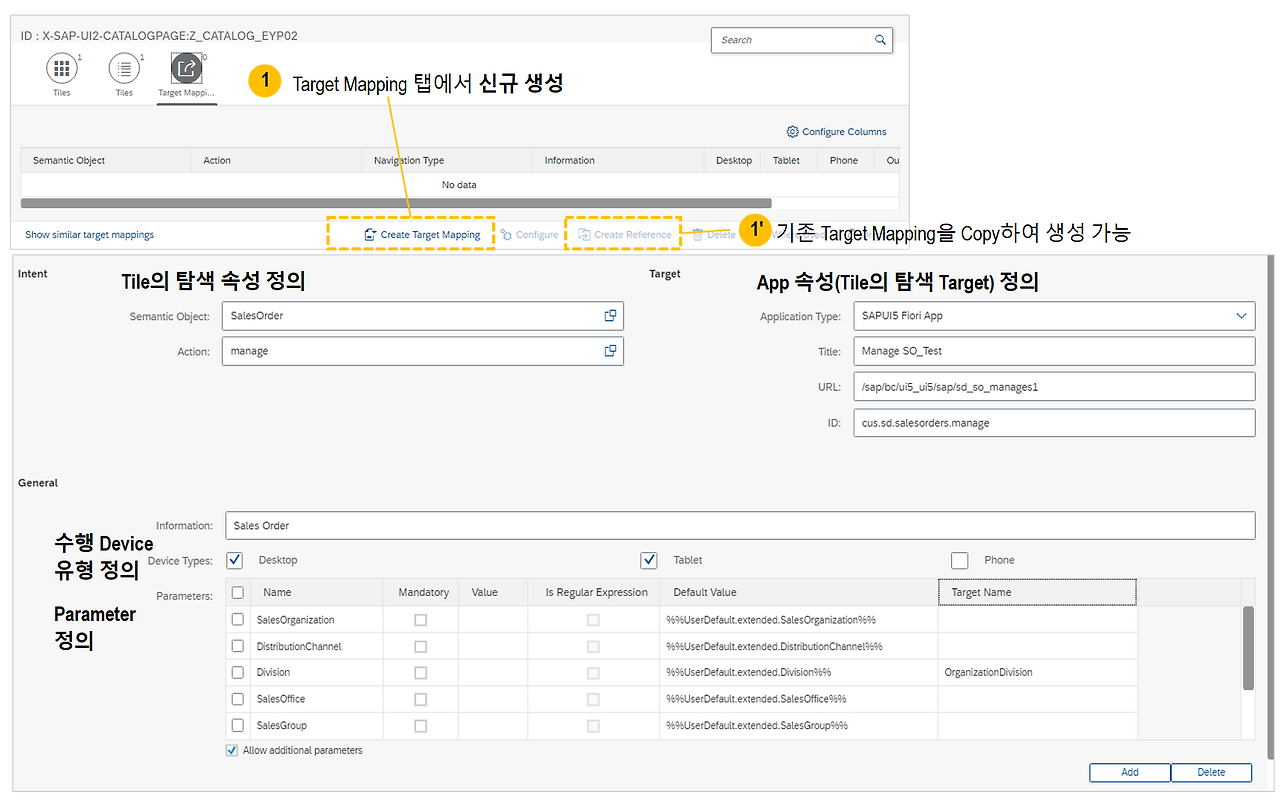The height and width of the screenshot is (801, 1280).
Task: Open value help icon for Semantic Object
Action: [x=610, y=316]
